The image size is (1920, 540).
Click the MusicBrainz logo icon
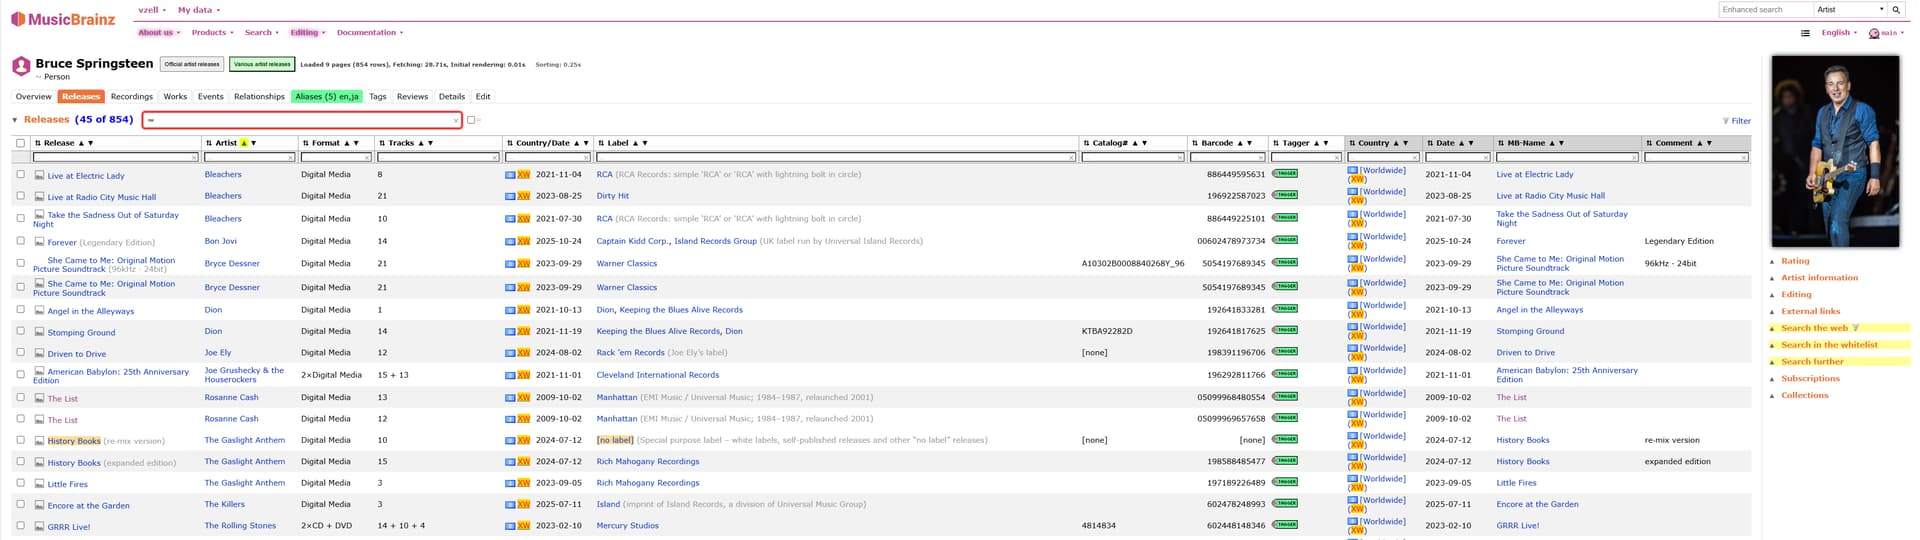17,19
